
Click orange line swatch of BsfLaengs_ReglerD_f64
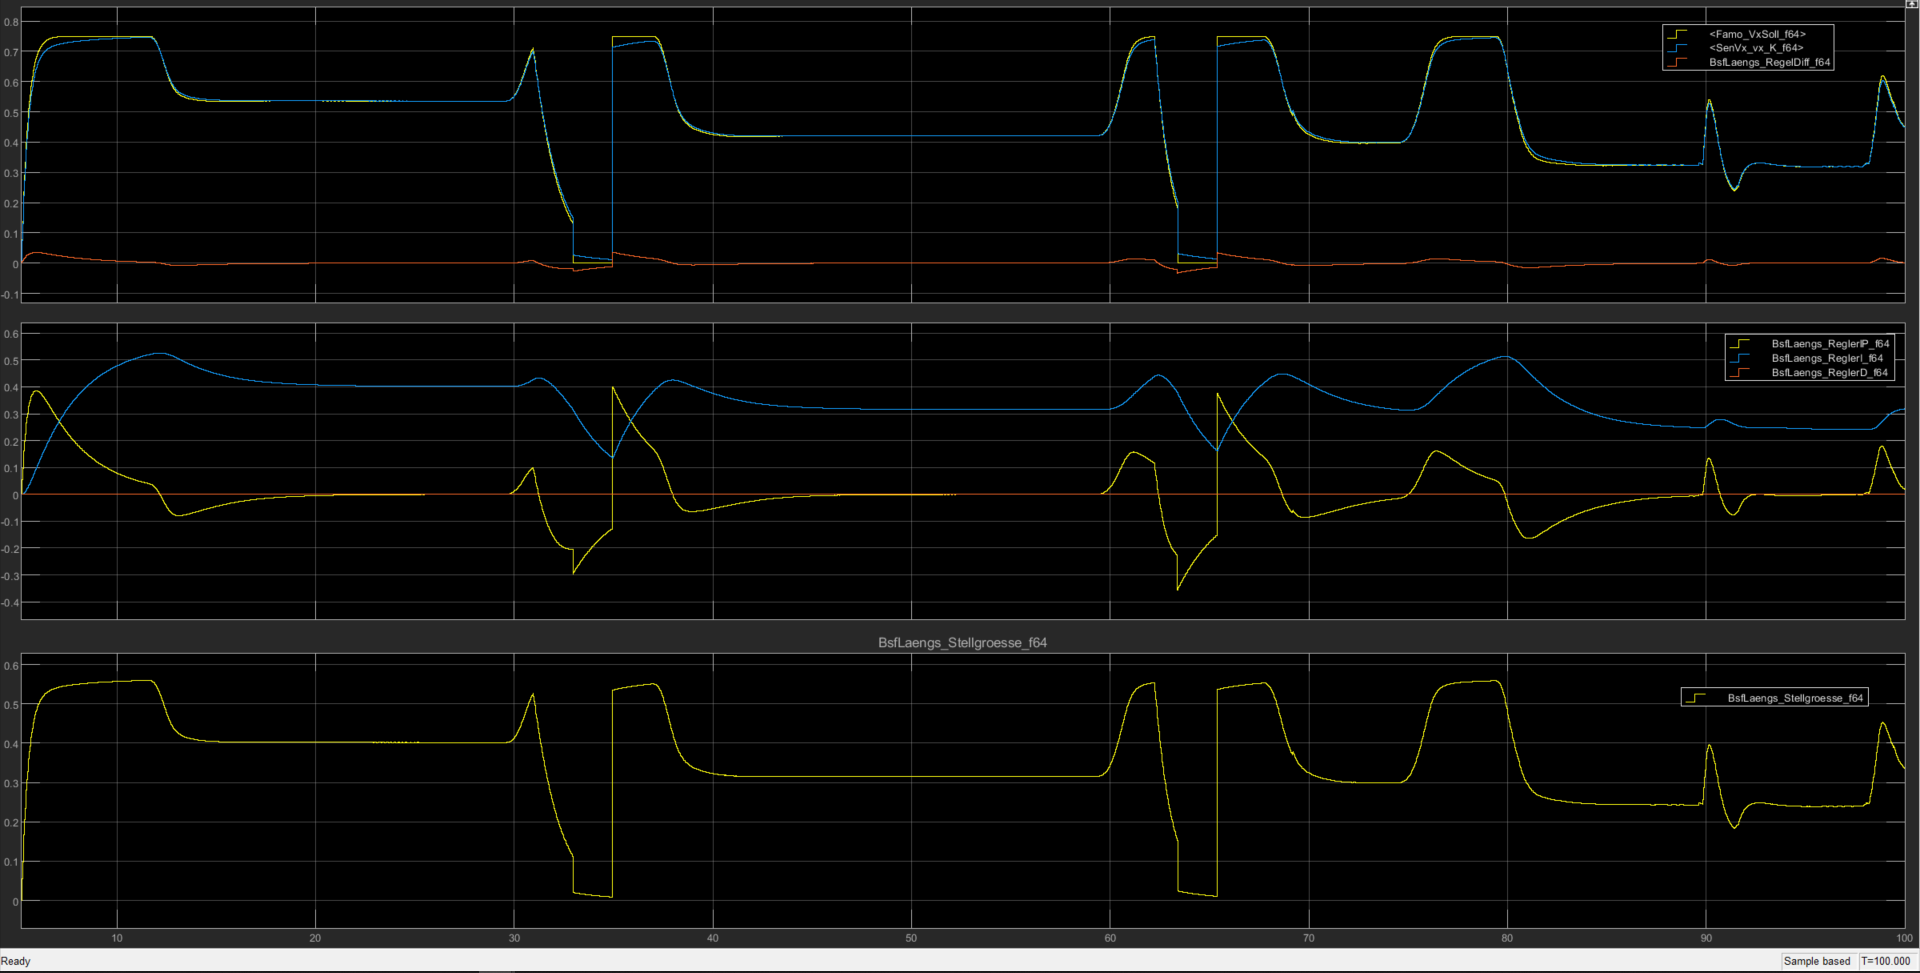1740,373
